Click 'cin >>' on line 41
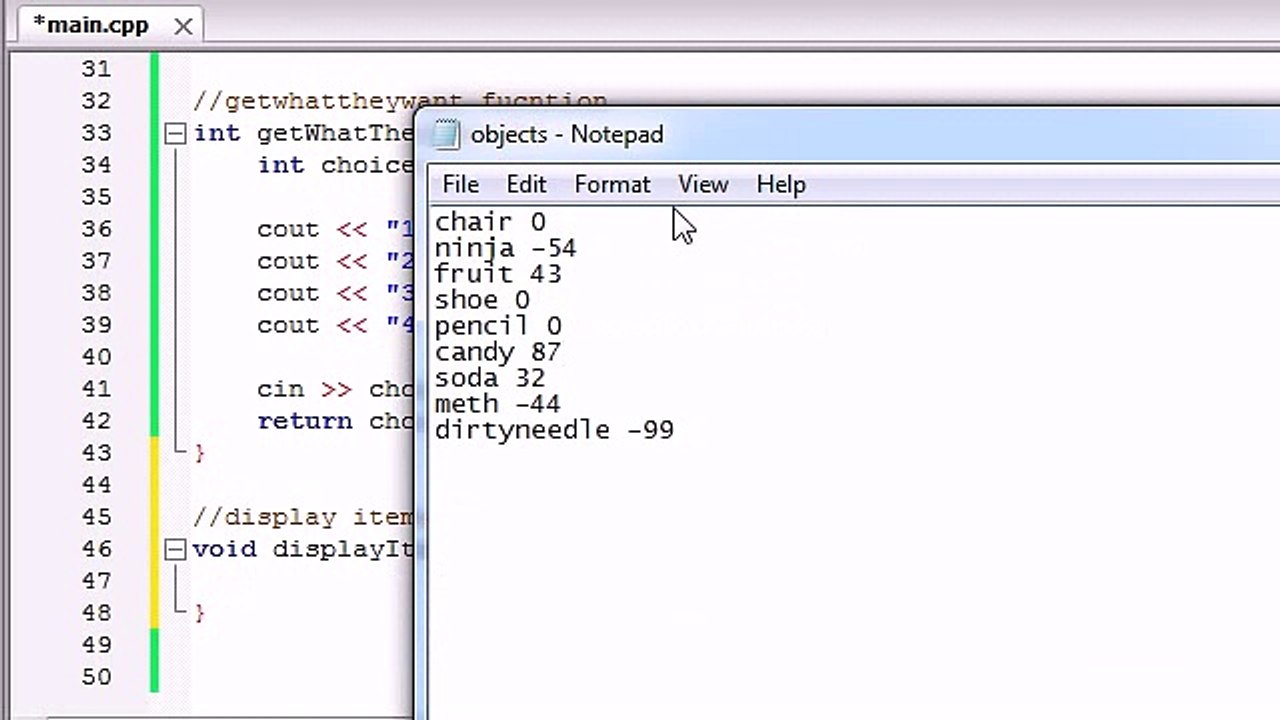1280x720 pixels. 304,389
